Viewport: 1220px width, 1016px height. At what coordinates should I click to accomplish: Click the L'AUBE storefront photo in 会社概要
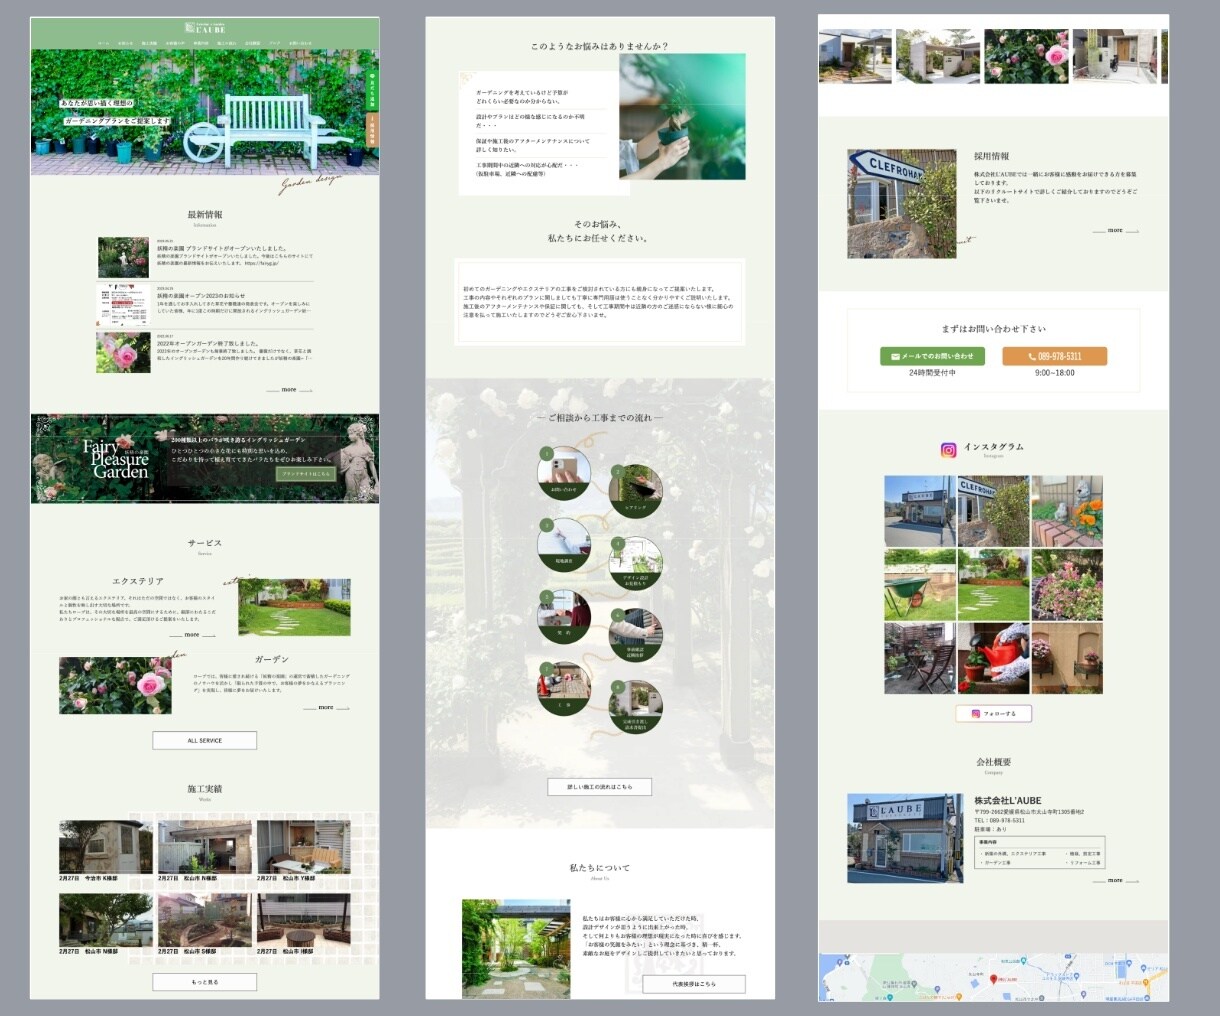906,838
